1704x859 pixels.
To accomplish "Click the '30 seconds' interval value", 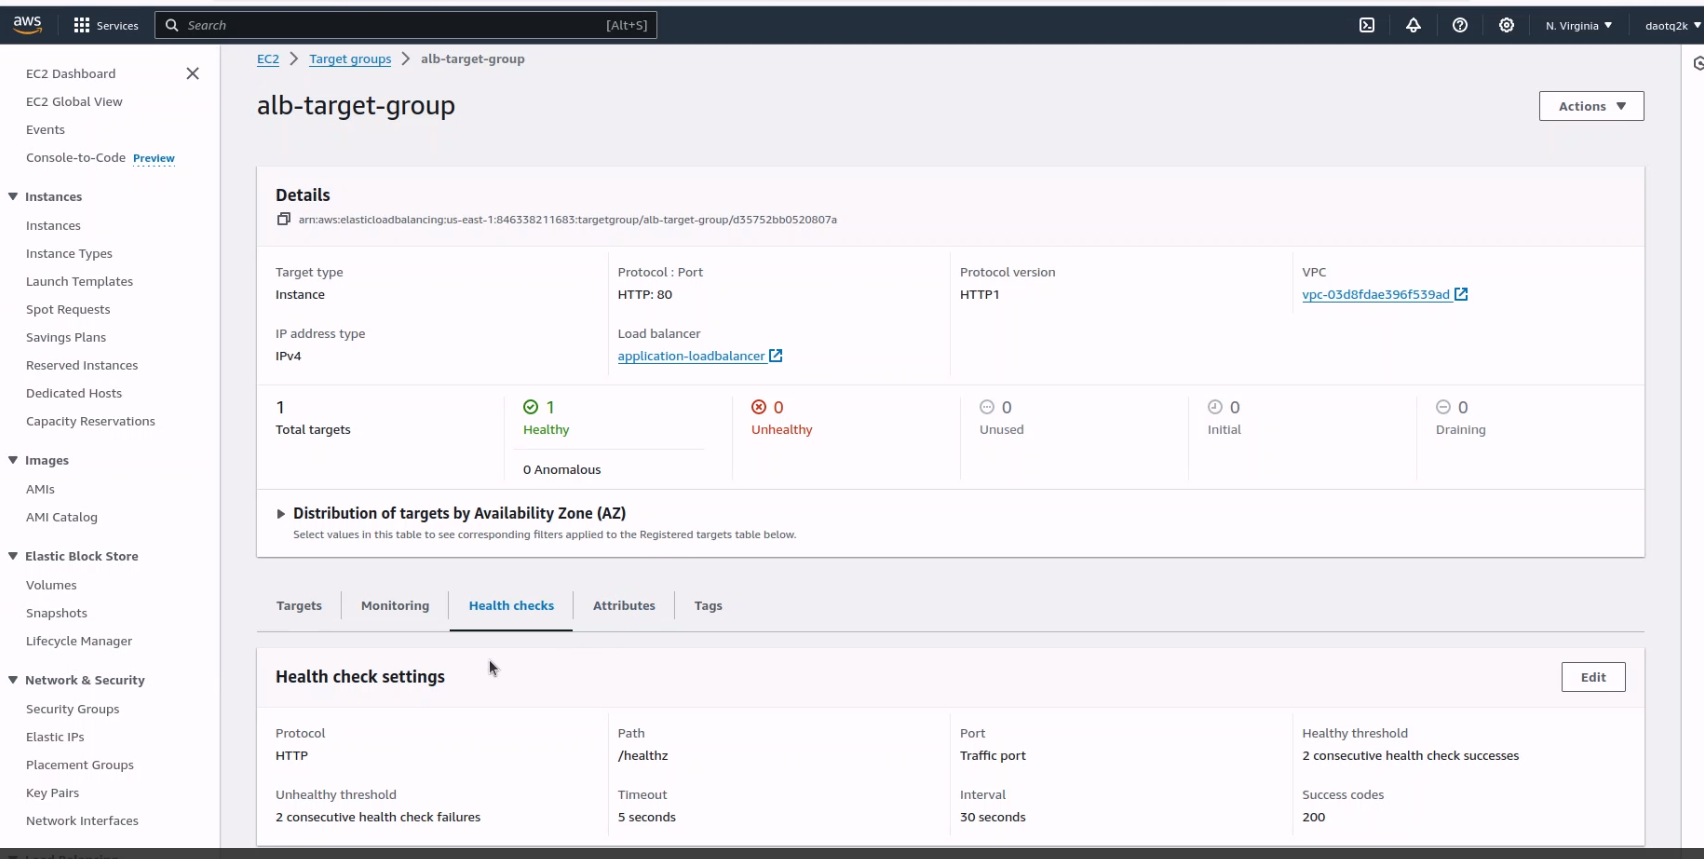I will coord(993,818).
